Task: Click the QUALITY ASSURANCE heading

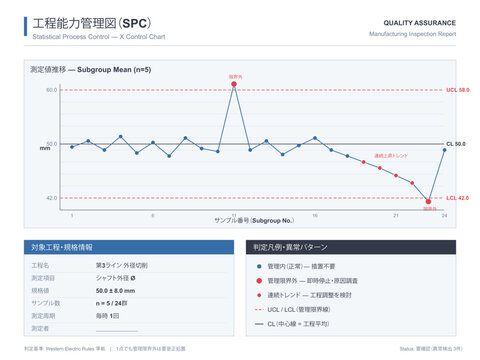Action: click(419, 23)
